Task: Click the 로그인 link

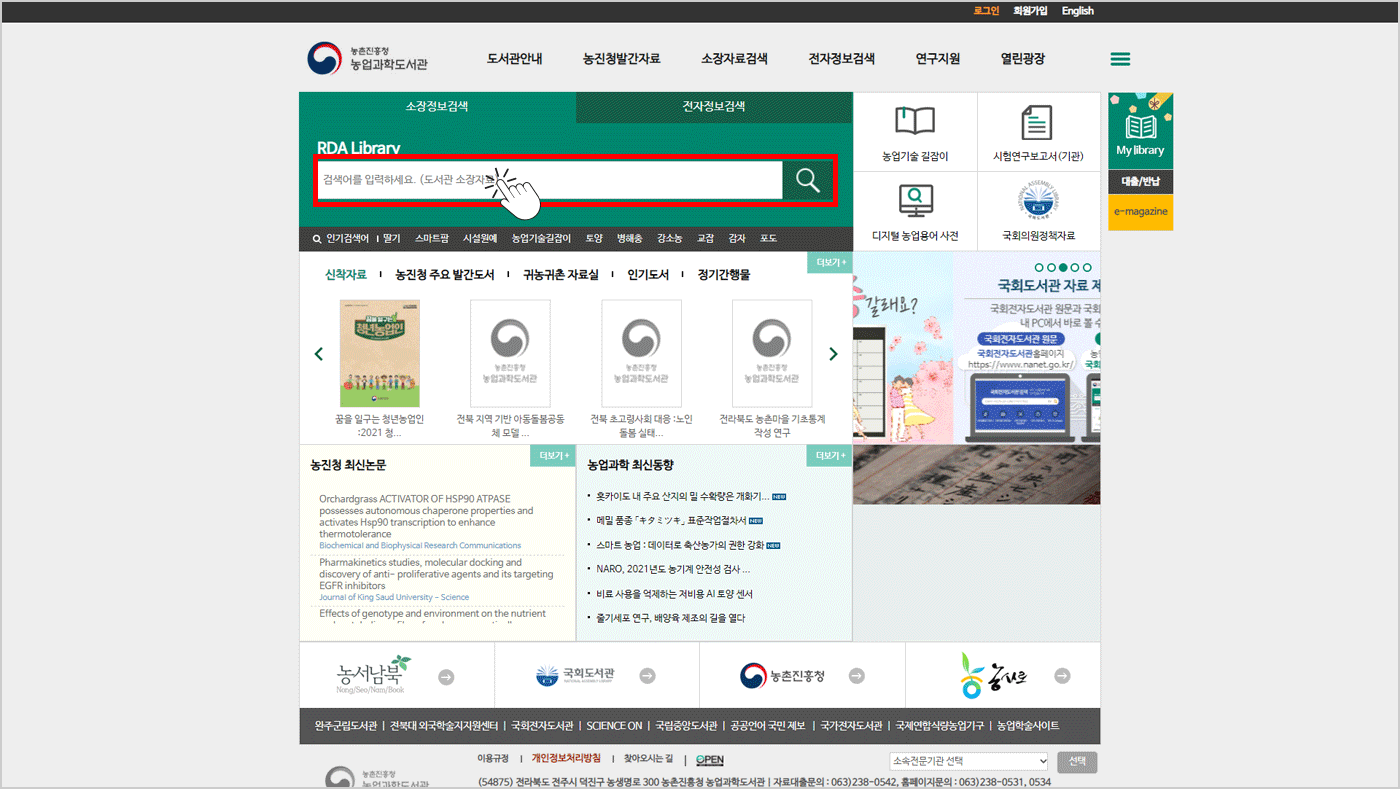Action: click(x=985, y=10)
